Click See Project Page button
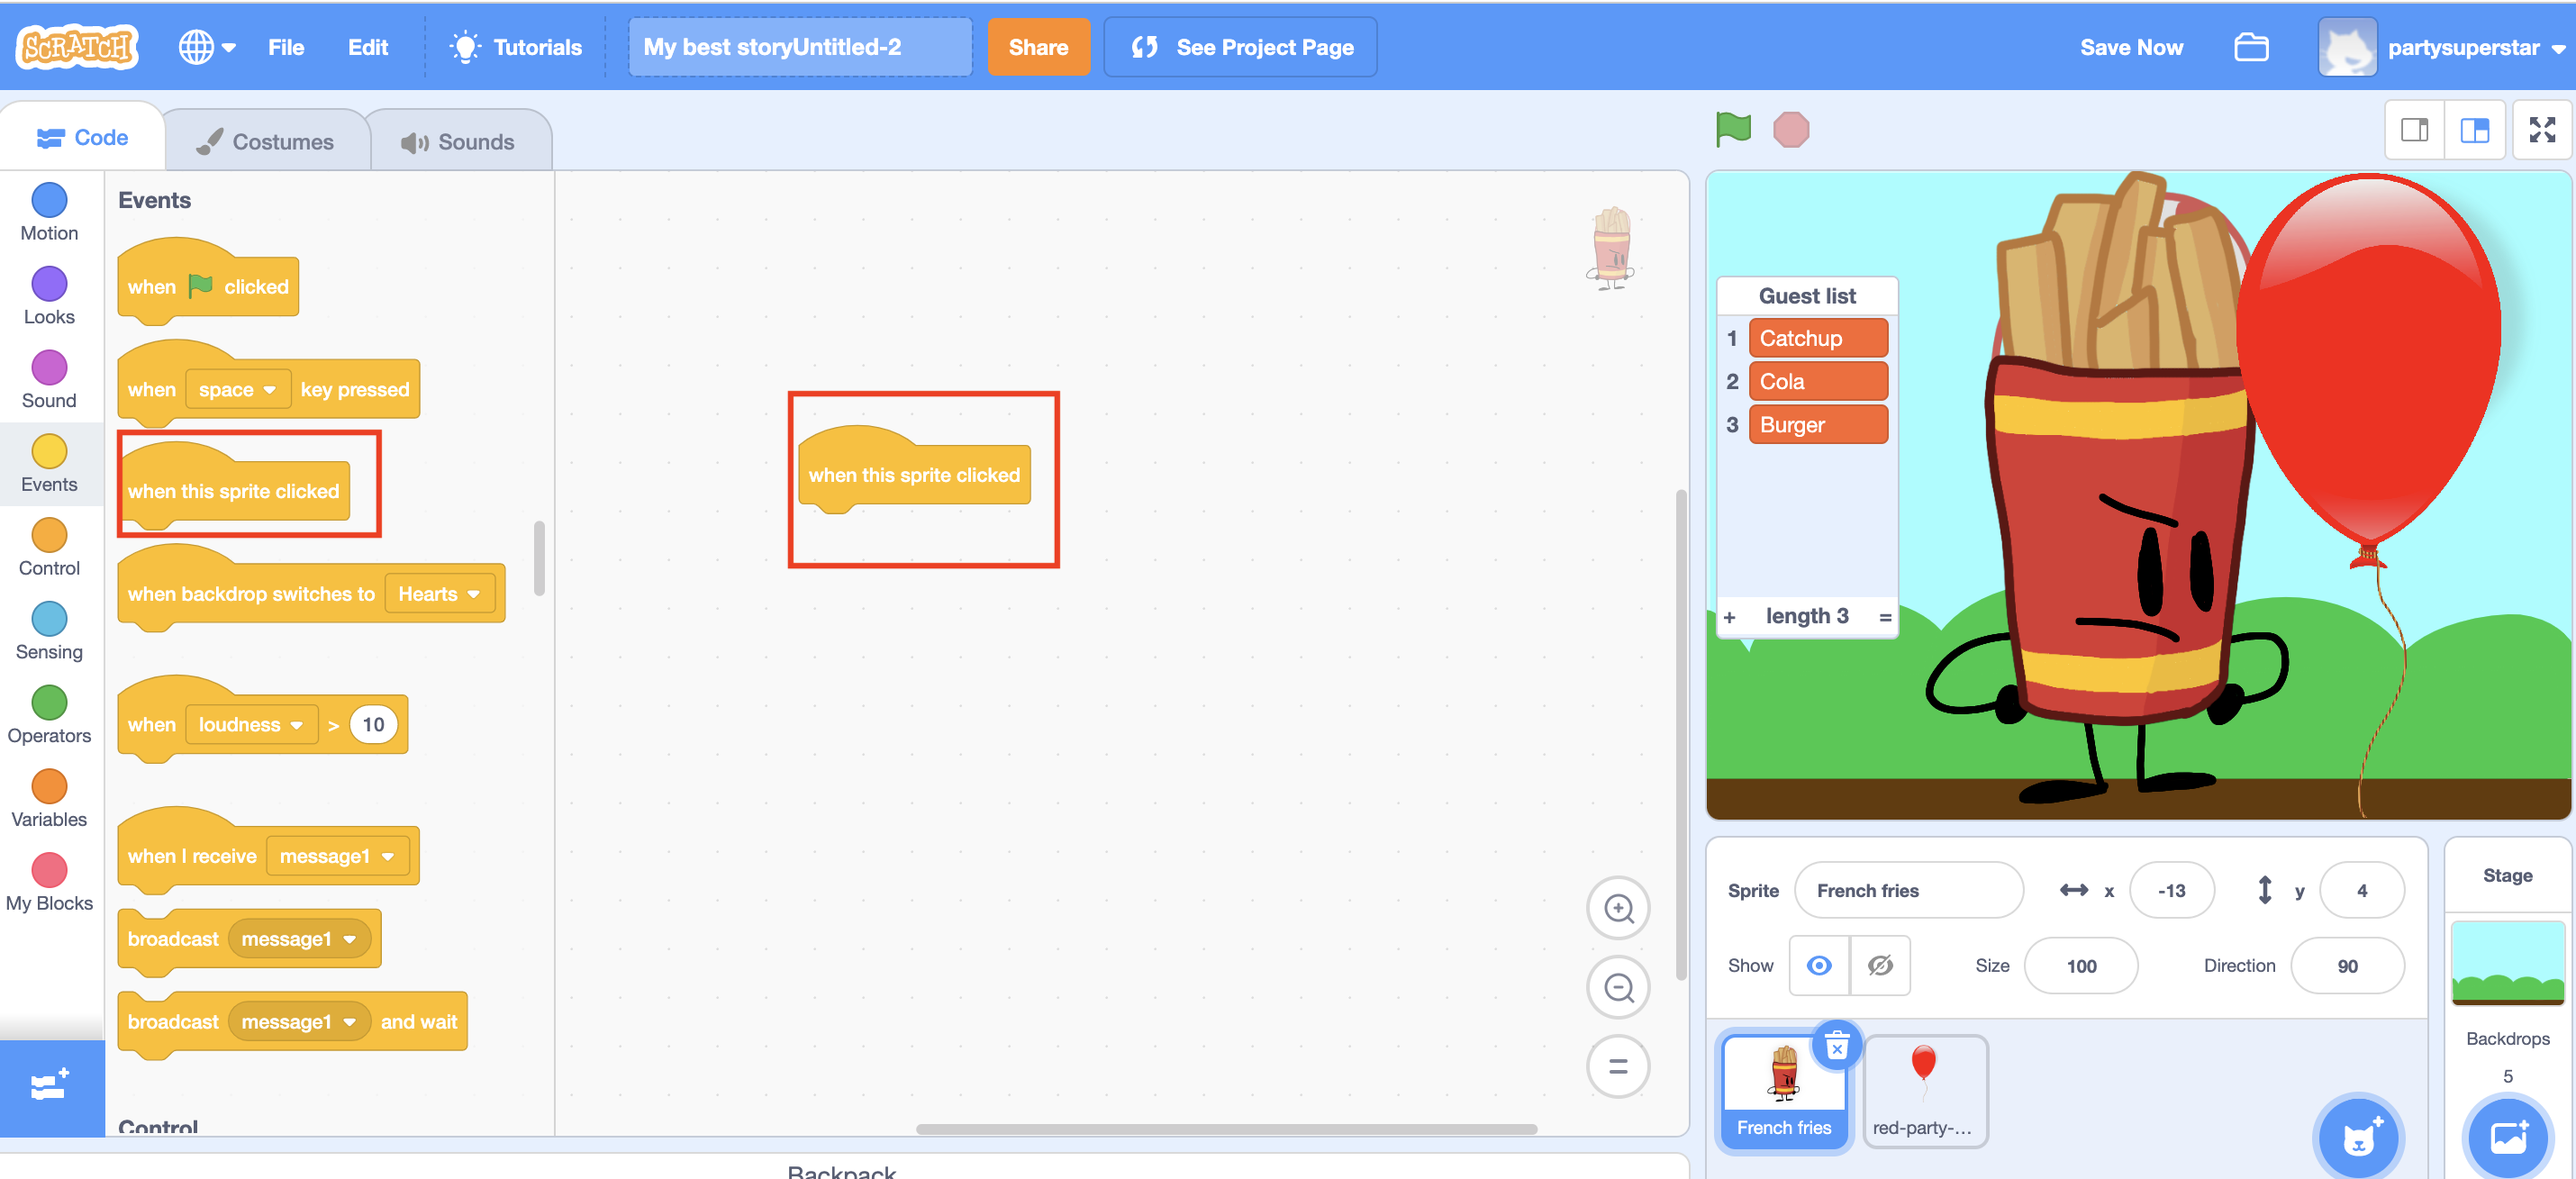The width and height of the screenshot is (2576, 1179). coord(1240,47)
